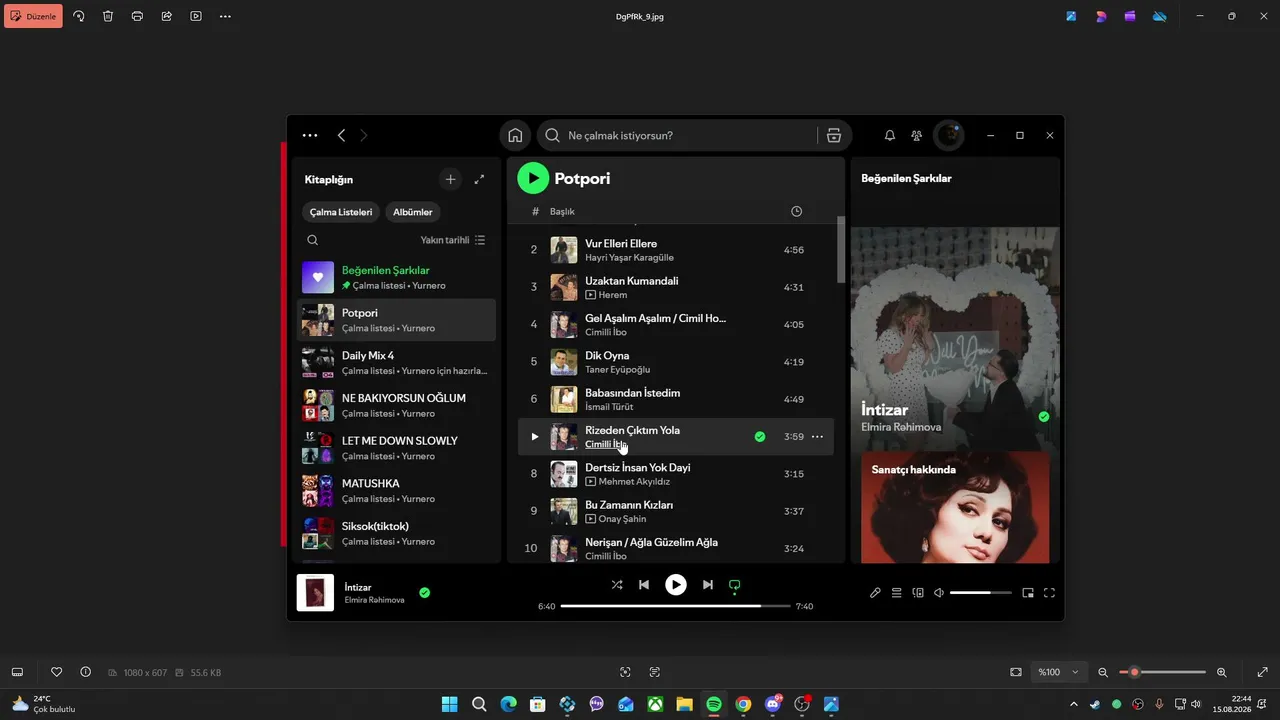Viewport: 1280px width, 720px height.
Task: Skip to previous track
Action: pos(644,585)
